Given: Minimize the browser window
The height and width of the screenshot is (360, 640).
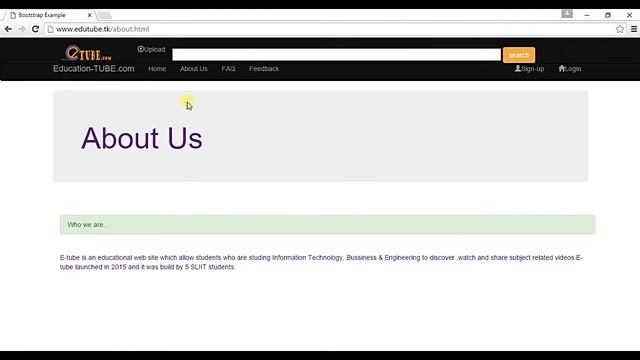Looking at the screenshot, I should pos(587,15).
